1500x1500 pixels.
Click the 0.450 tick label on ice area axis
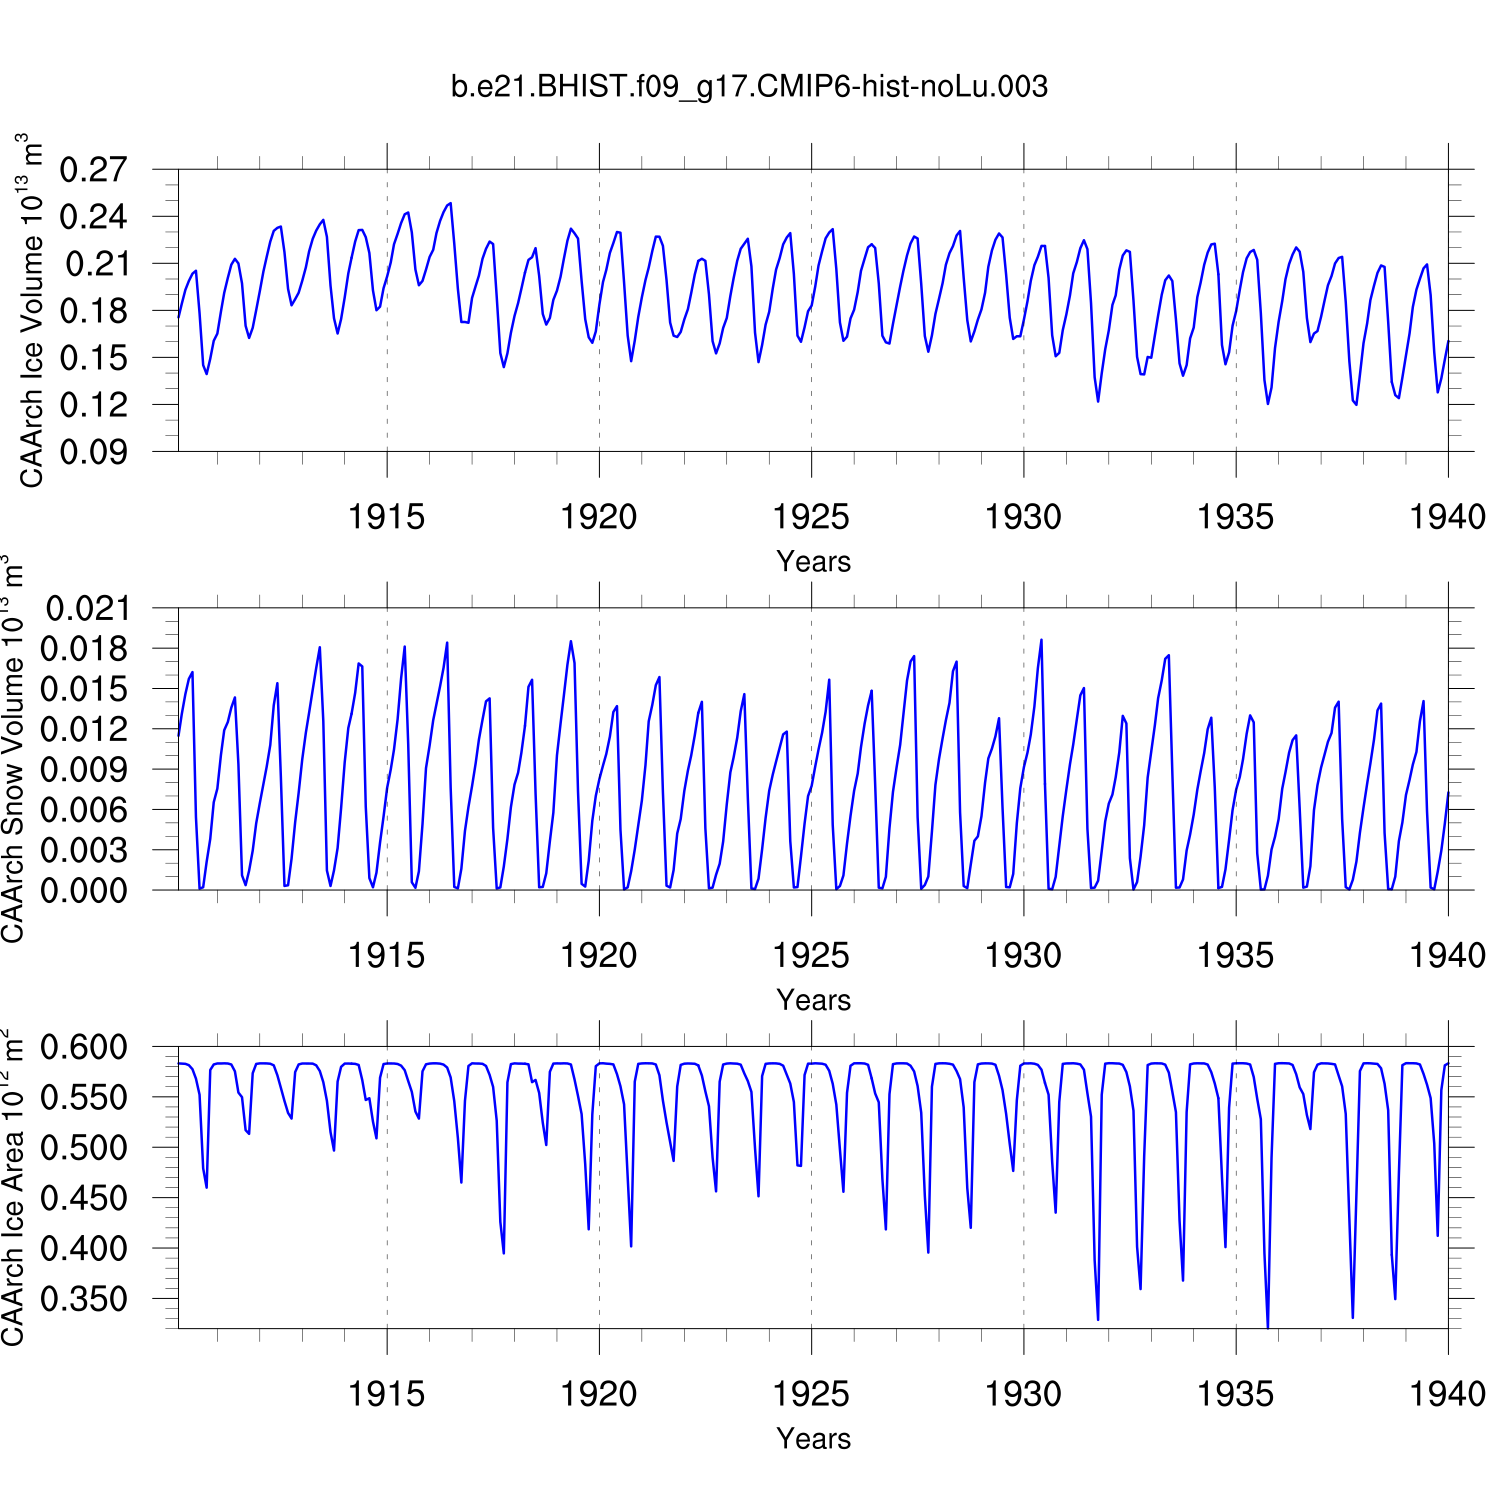click(x=84, y=1198)
